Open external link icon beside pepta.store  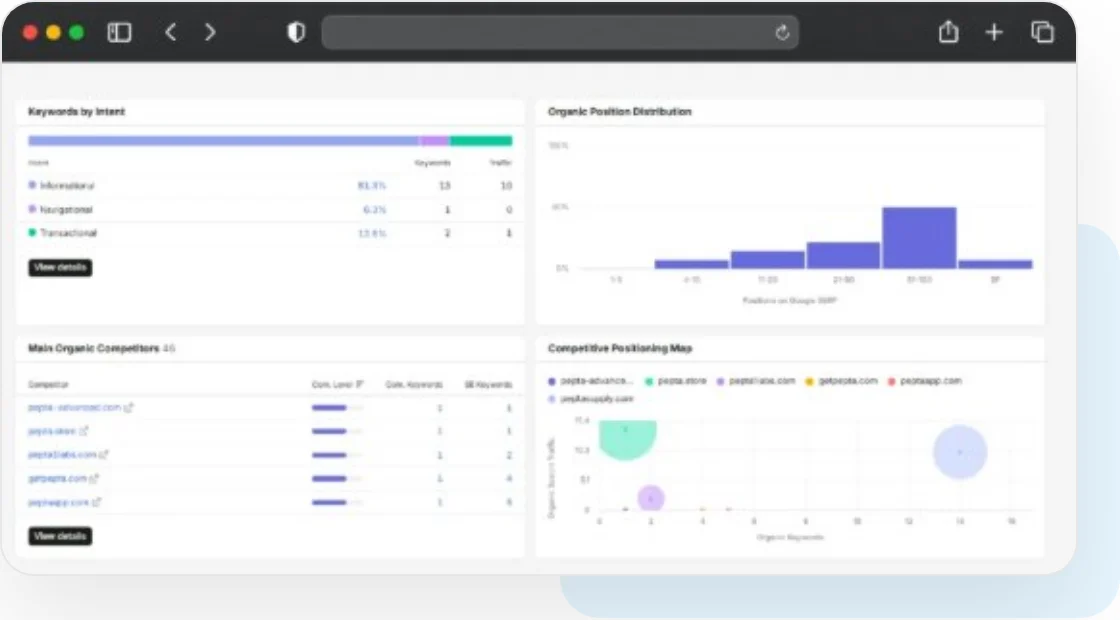[x=84, y=431]
